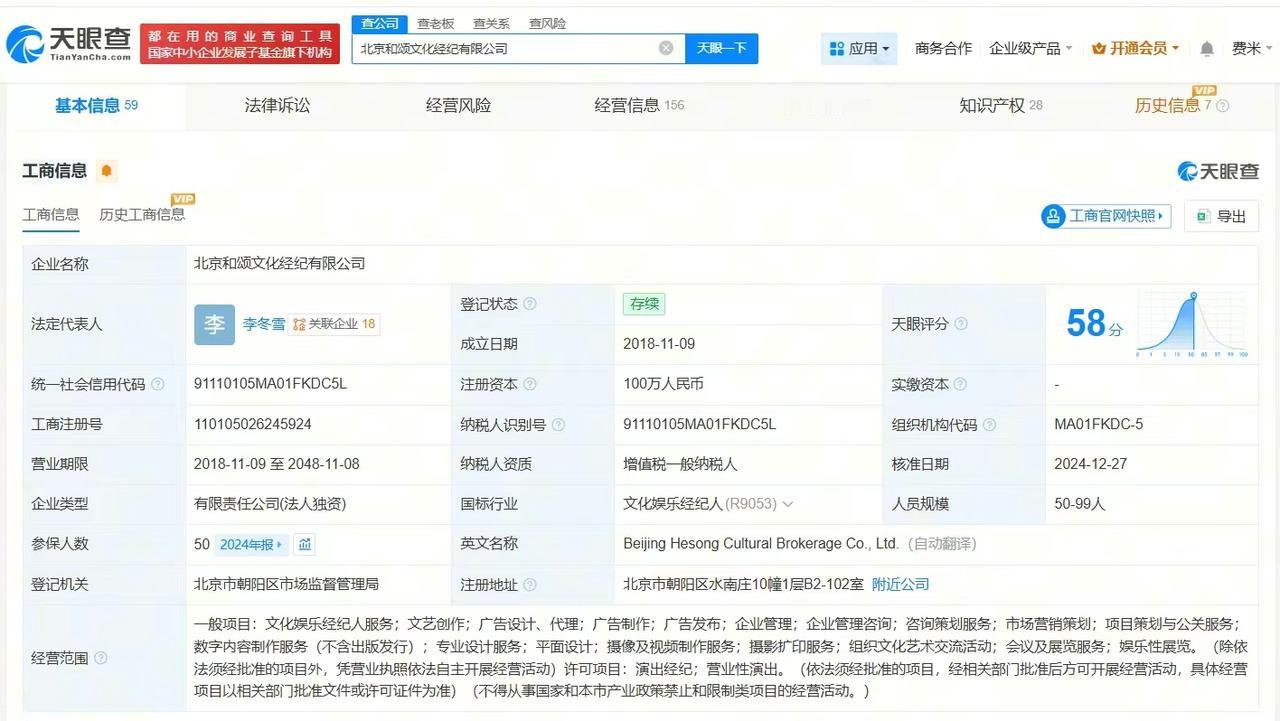Open the 应用 dropdown
This screenshot has width=1280, height=721.
(x=859, y=48)
